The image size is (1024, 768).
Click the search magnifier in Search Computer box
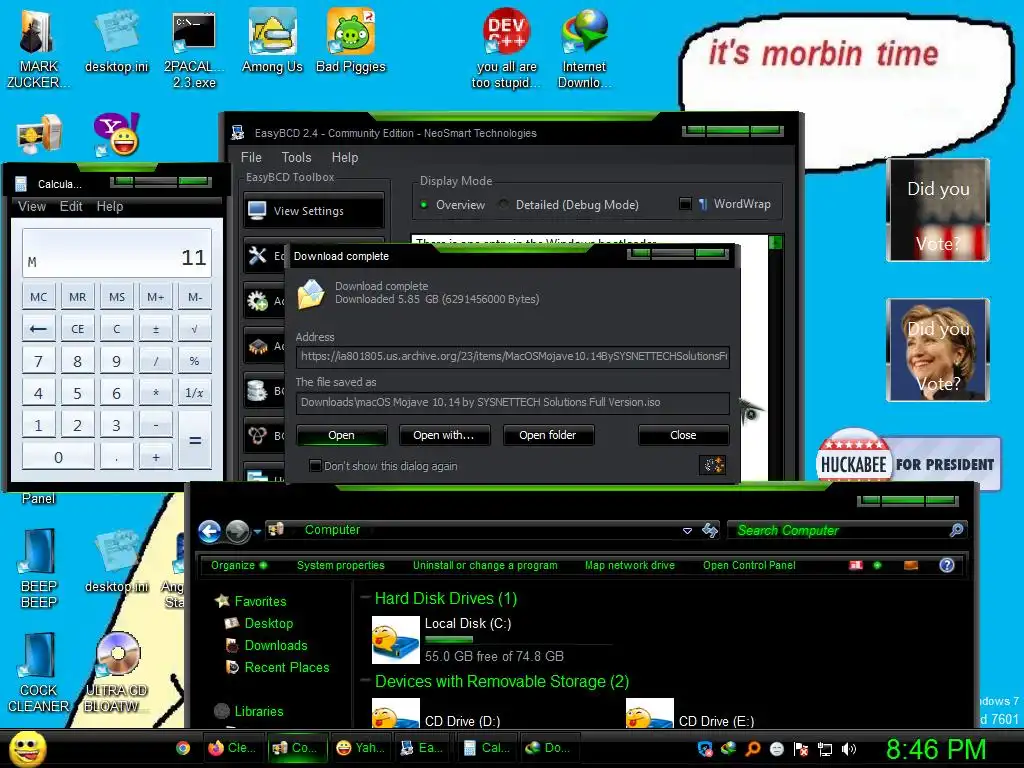[x=956, y=530]
